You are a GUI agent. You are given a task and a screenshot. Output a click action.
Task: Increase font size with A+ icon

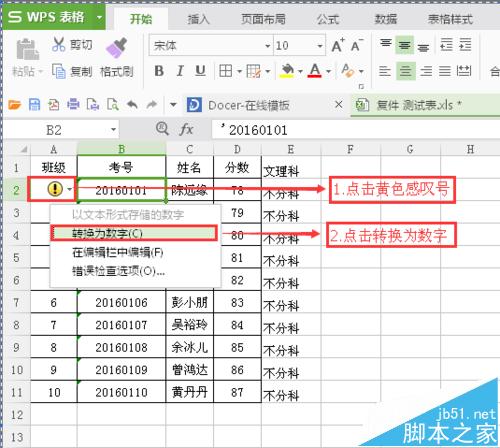[x=337, y=45]
